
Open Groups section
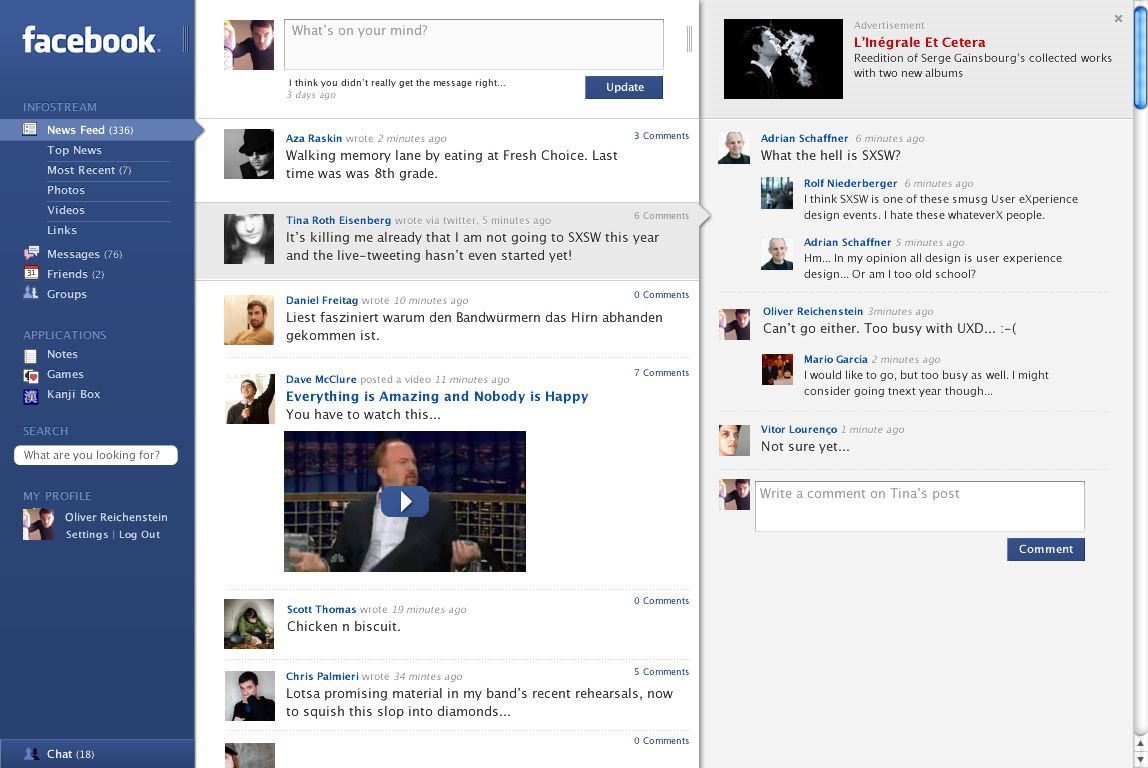pyautogui.click(x=67, y=294)
